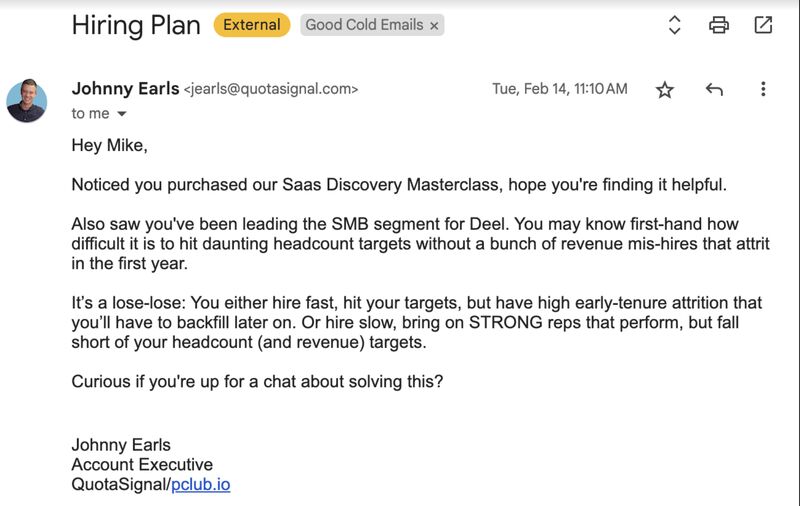The height and width of the screenshot is (506, 800).
Task: Toggle expand all up-down chevrons icon
Action: click(x=674, y=24)
